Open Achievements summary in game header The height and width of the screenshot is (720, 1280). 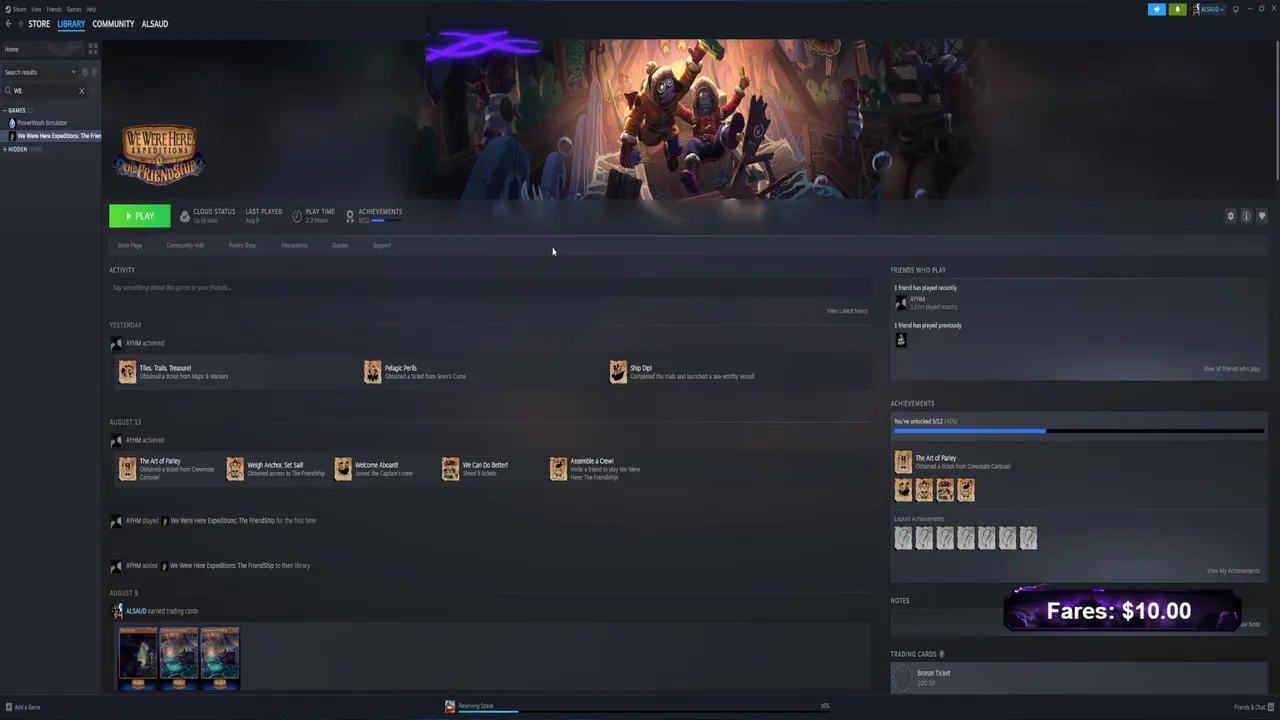pyautogui.click(x=374, y=216)
